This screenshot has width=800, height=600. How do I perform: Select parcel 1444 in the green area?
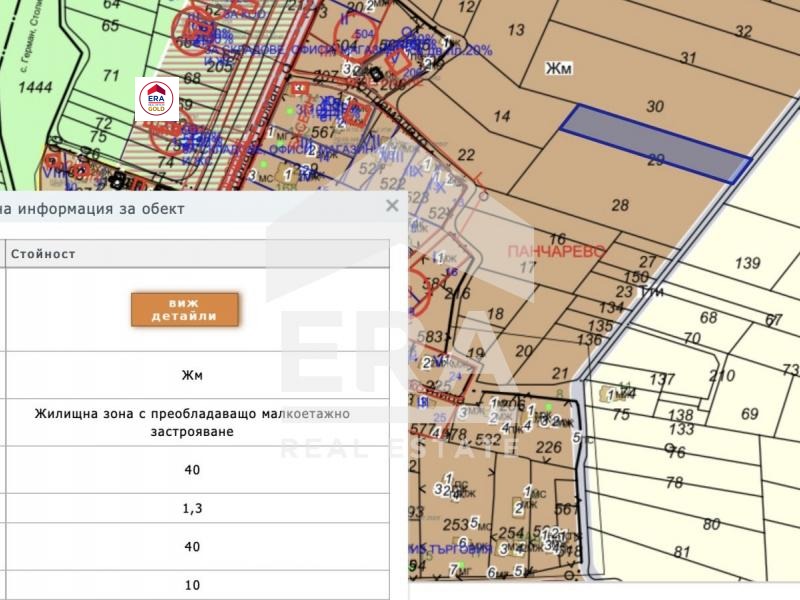click(x=34, y=89)
